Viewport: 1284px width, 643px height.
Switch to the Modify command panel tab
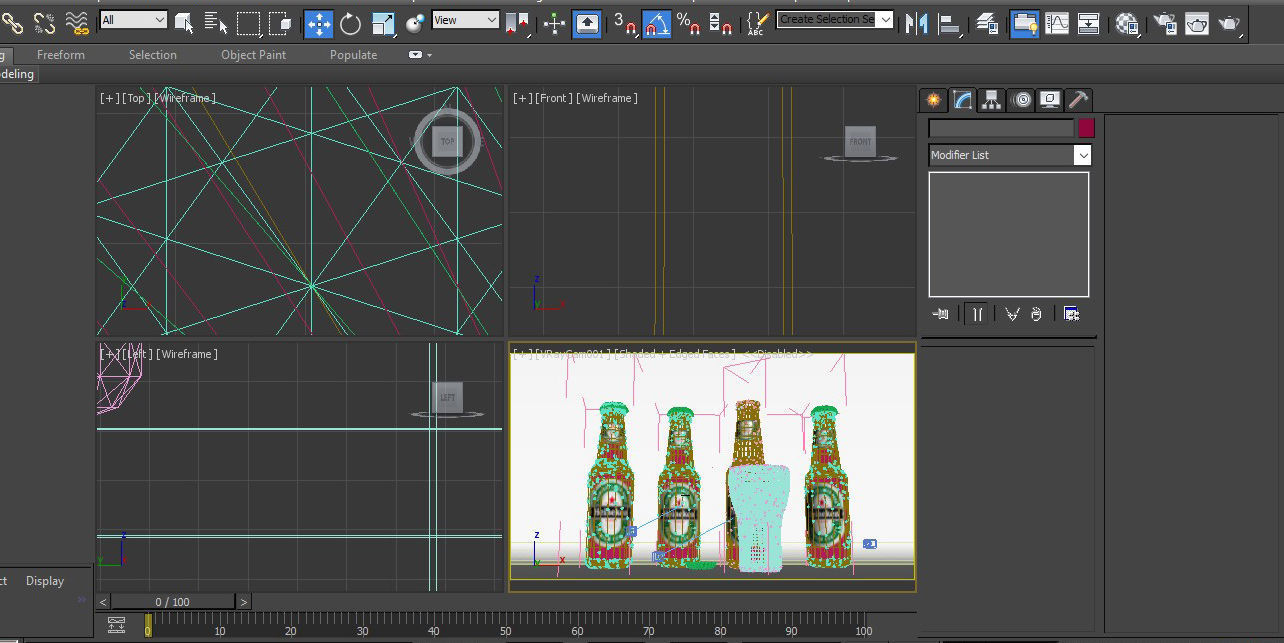pos(962,99)
